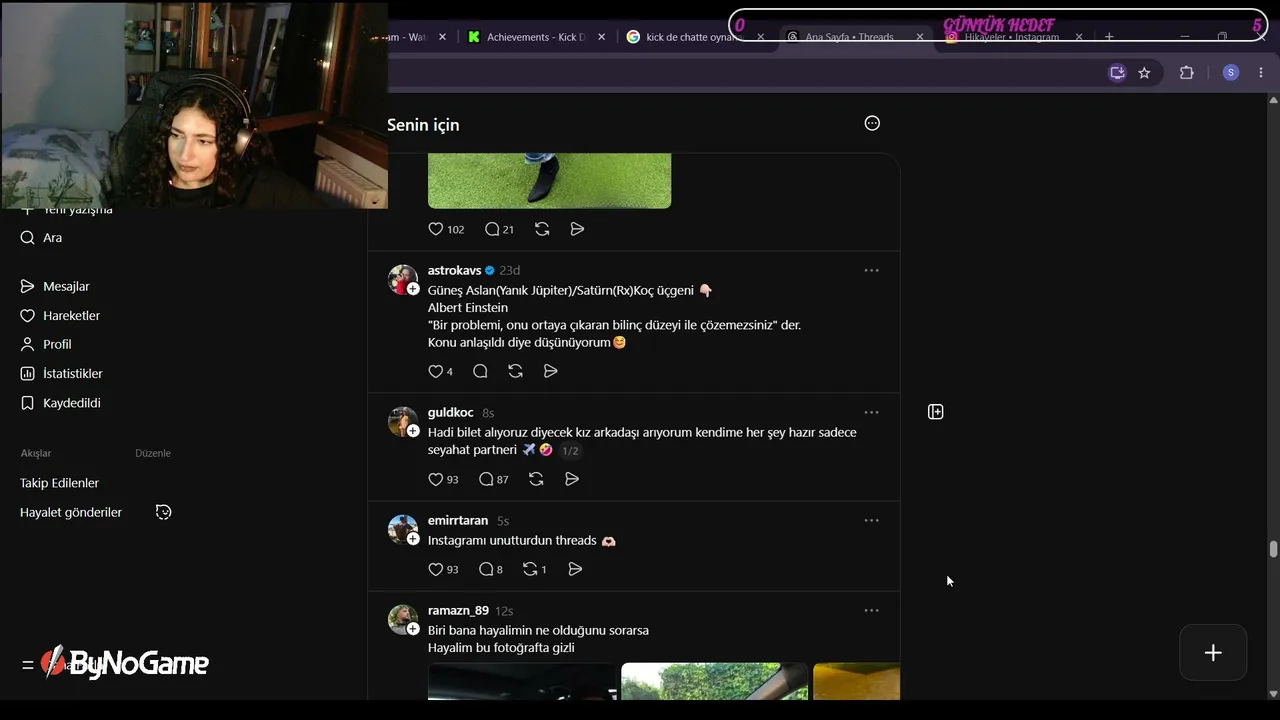Bookmark this page with the star icon
Screen dimensions: 1280x720
(1144, 72)
